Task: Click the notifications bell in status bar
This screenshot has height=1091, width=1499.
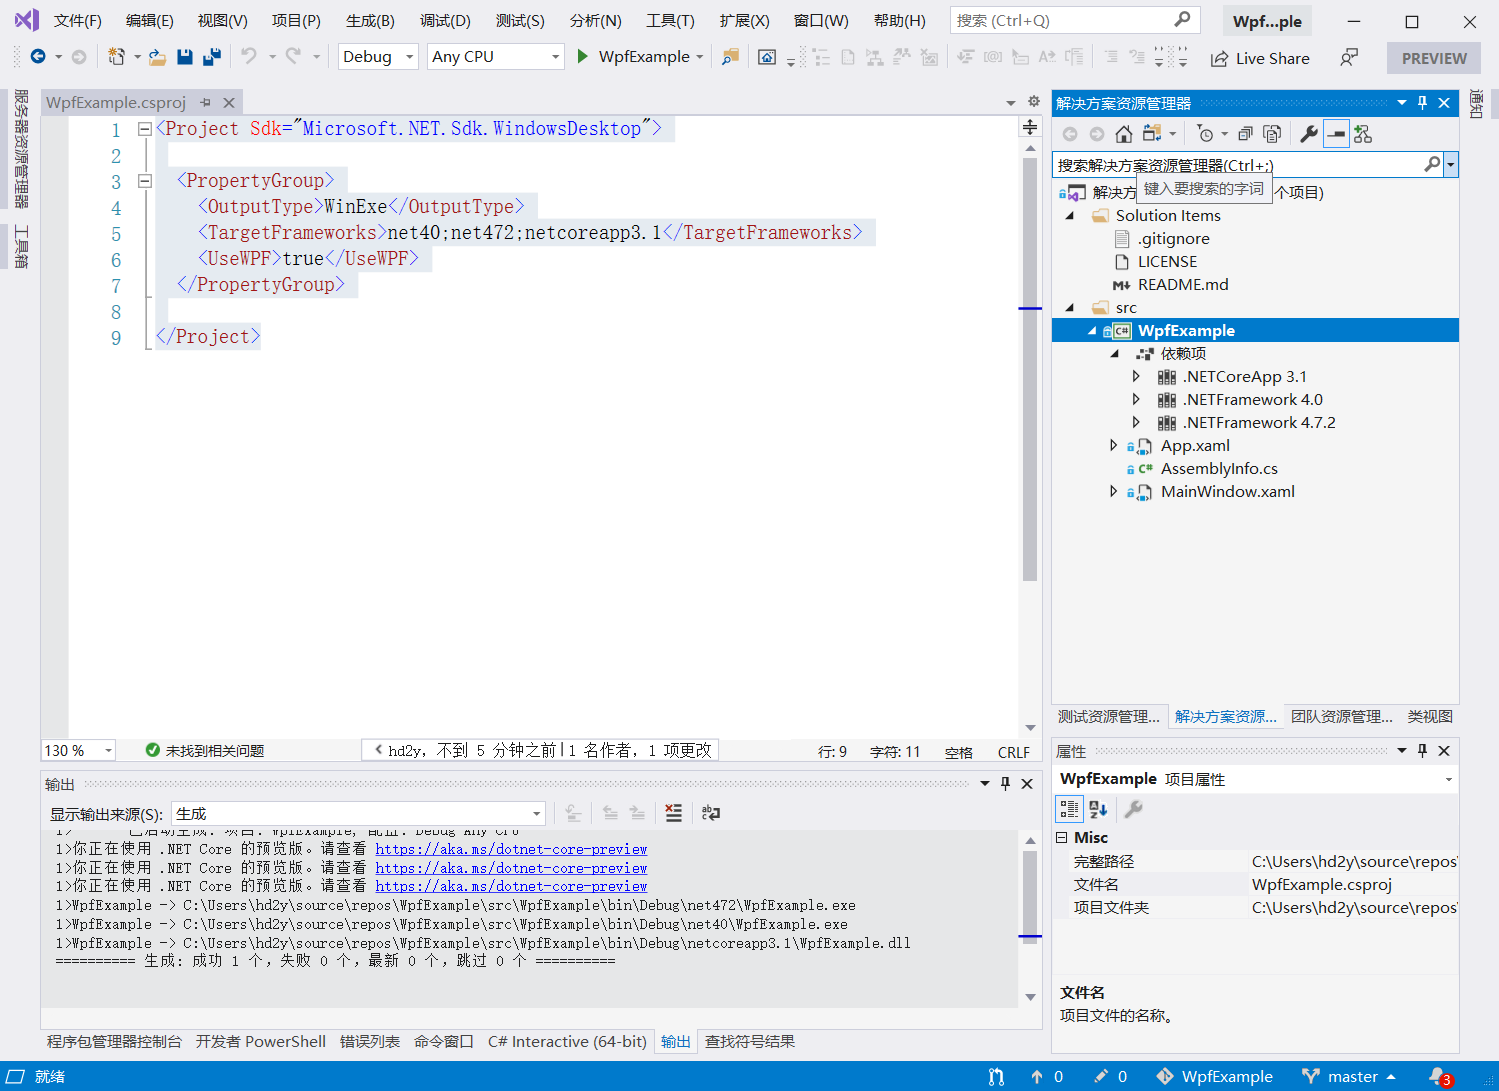Action: pos(1440,1077)
